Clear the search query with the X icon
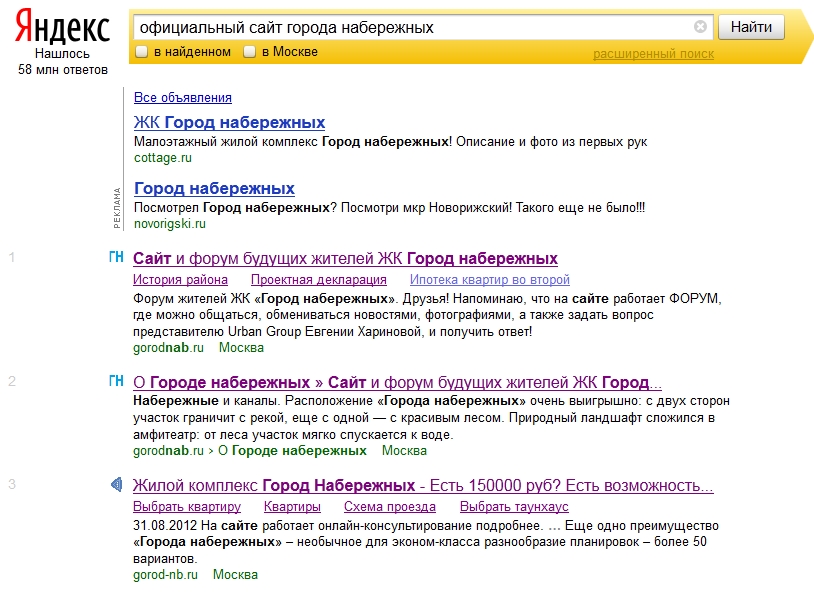814x592 pixels. 700,26
